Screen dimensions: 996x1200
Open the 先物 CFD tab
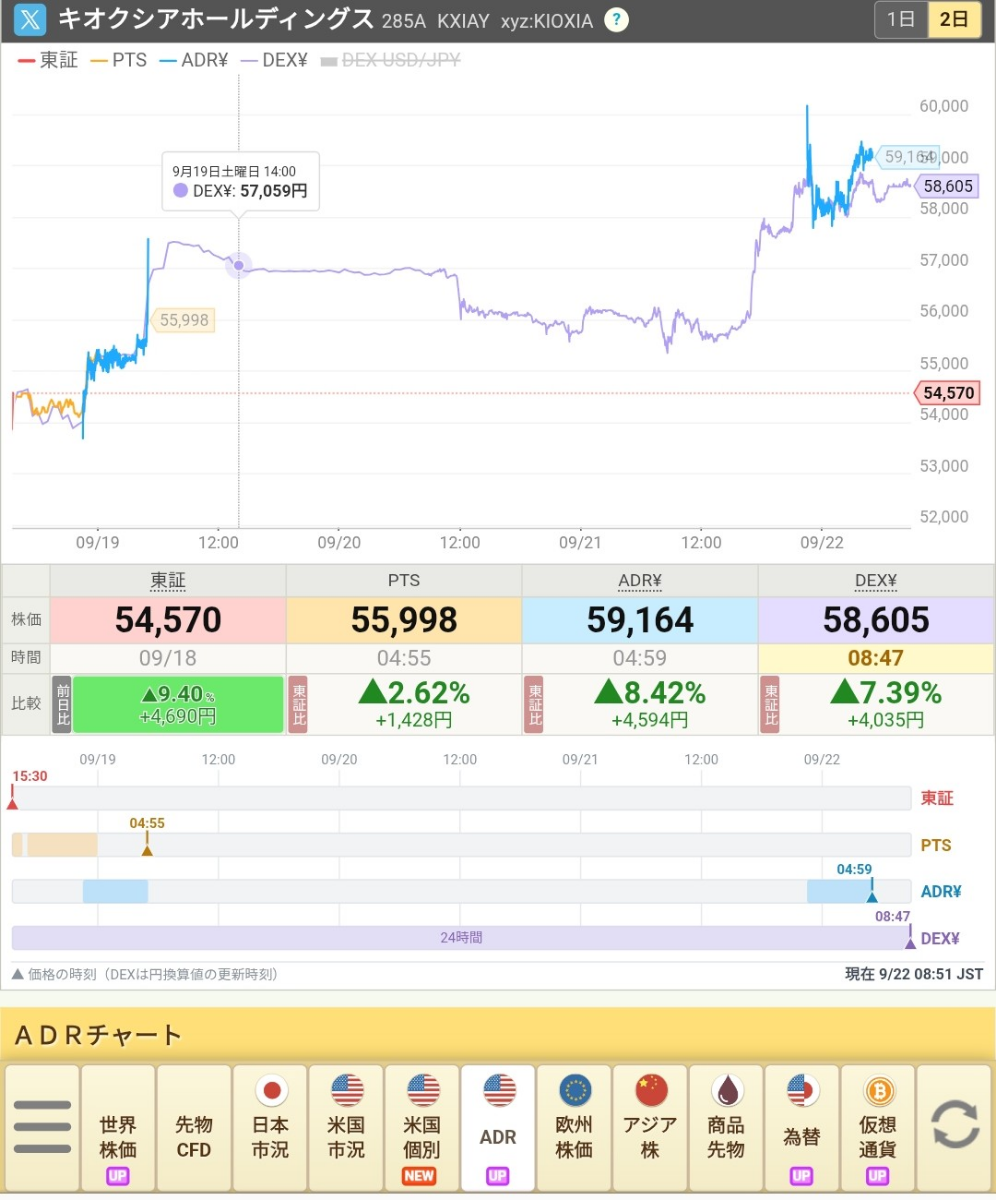point(194,1127)
